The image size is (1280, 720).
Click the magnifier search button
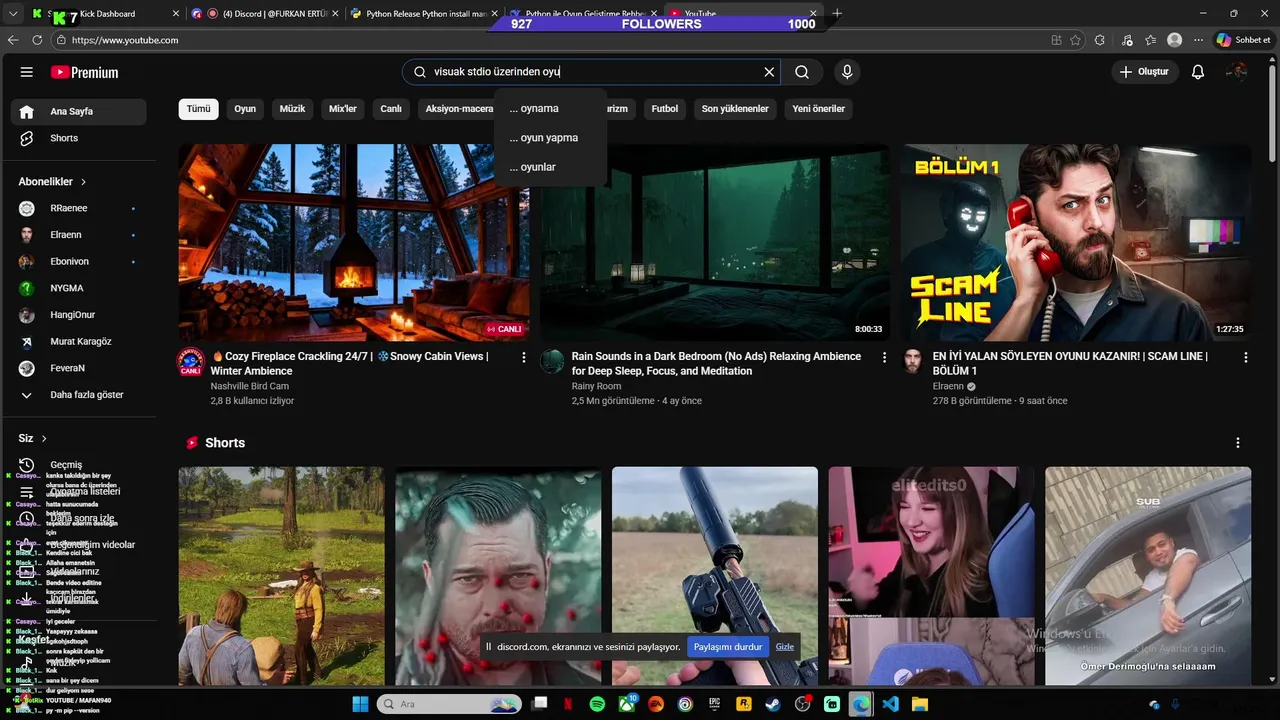click(802, 72)
